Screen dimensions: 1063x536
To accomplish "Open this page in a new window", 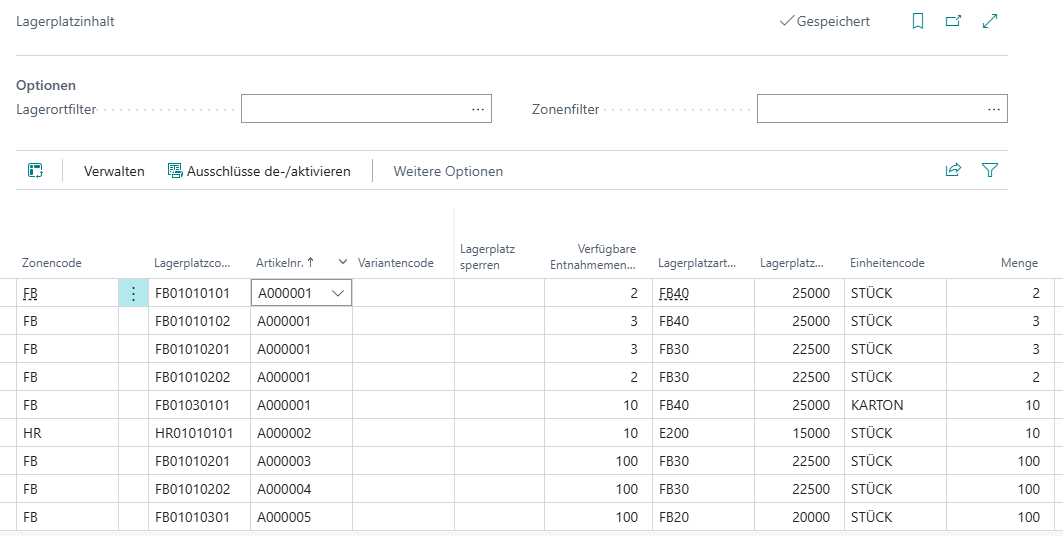I will point(953,21).
